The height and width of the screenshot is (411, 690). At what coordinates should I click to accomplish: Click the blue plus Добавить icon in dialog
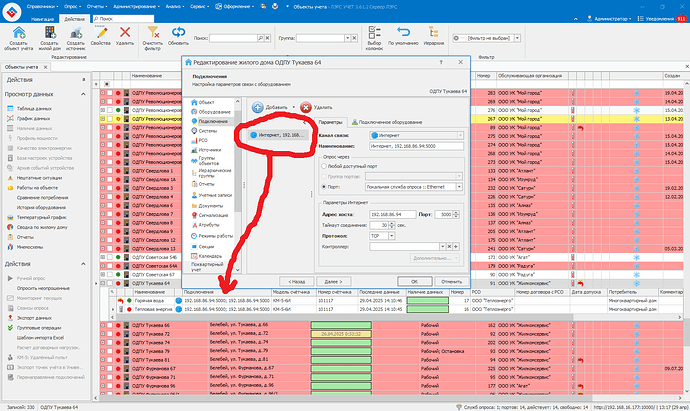pyautogui.click(x=257, y=107)
